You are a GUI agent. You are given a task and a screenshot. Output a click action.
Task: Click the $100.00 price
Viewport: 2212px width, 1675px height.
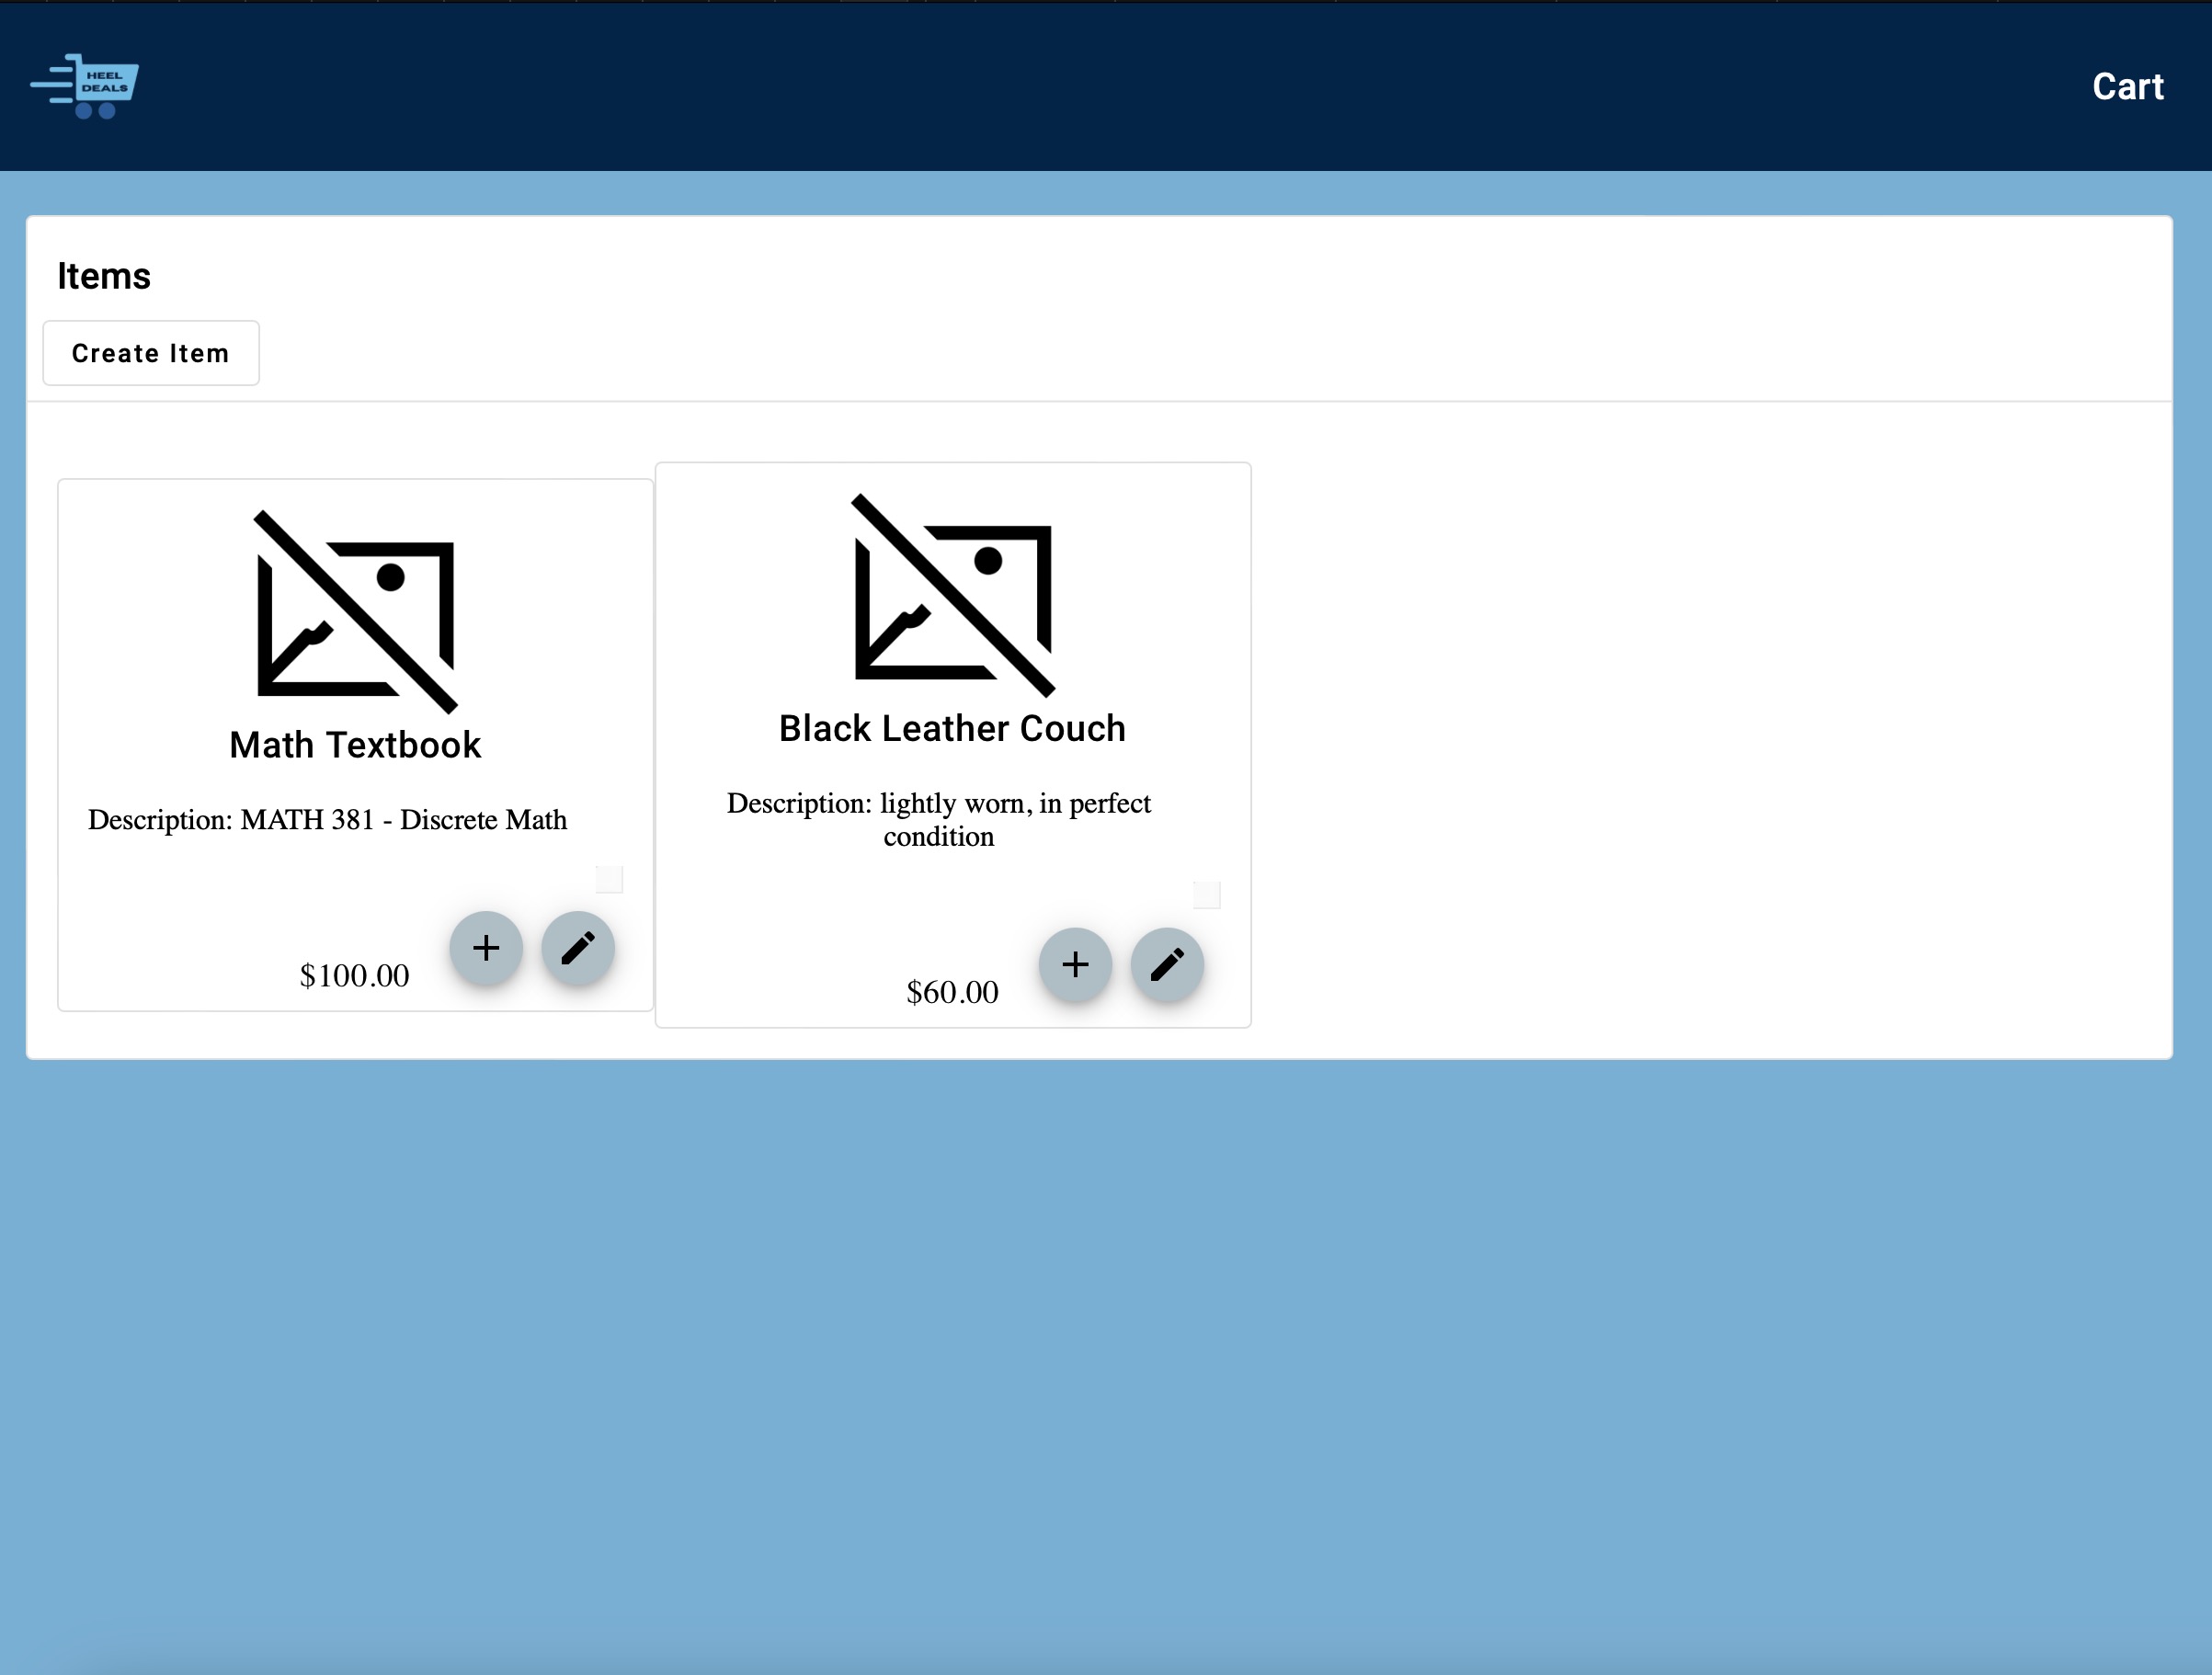pyautogui.click(x=354, y=976)
